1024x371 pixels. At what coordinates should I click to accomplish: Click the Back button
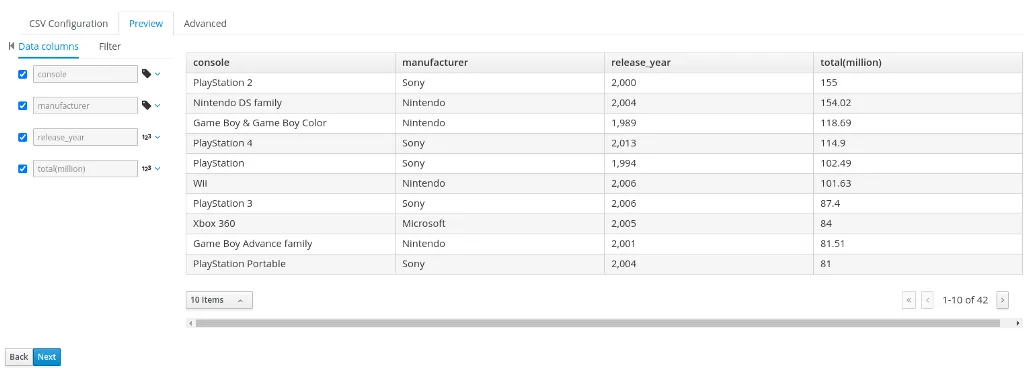19,357
